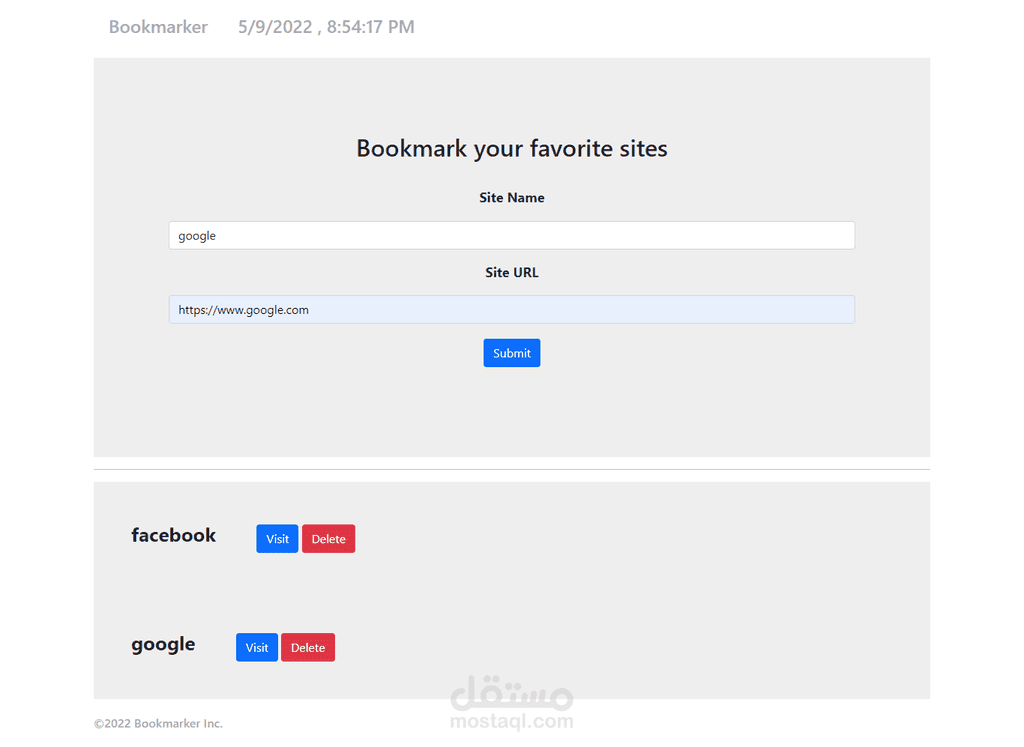Viewport: 1024px width, 747px height.
Task: Click the https://www.google.com text in URL field
Action: point(243,310)
